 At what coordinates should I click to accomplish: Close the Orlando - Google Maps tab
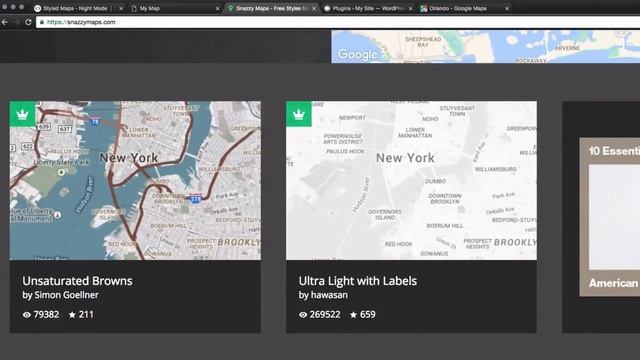pyautogui.click(x=507, y=9)
